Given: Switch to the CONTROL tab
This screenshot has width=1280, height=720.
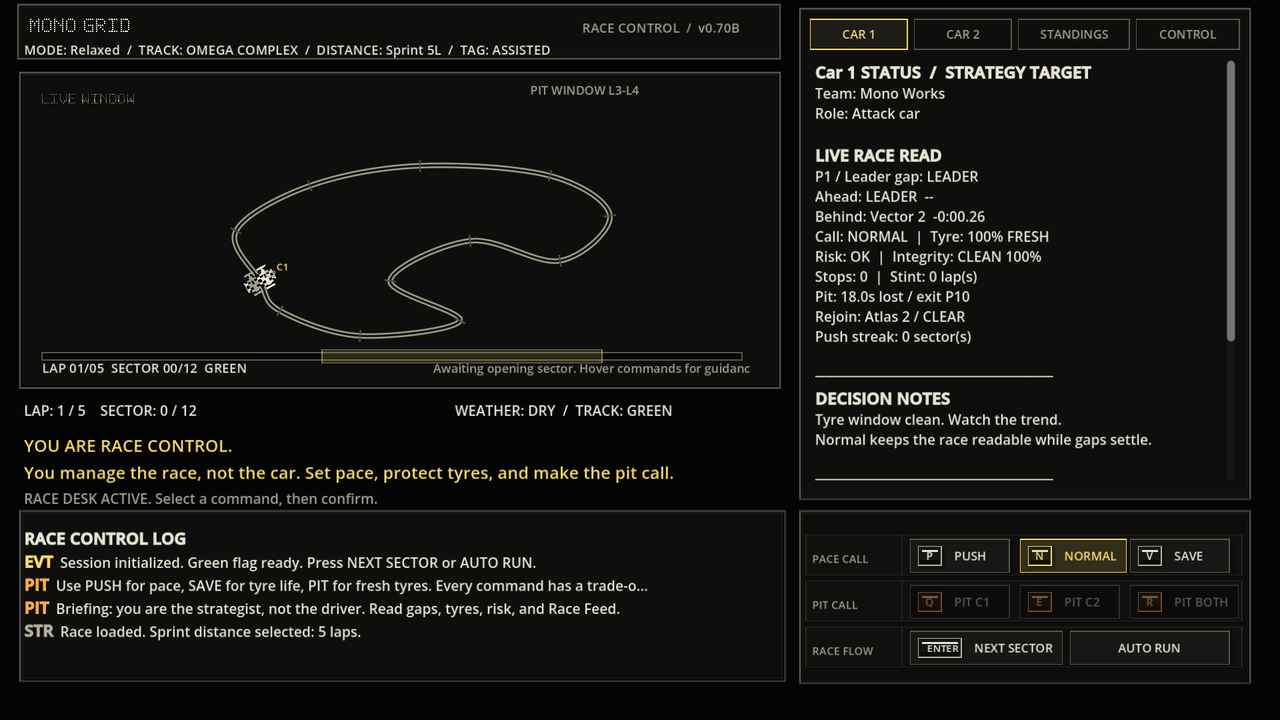Looking at the screenshot, I should pos(1187,34).
